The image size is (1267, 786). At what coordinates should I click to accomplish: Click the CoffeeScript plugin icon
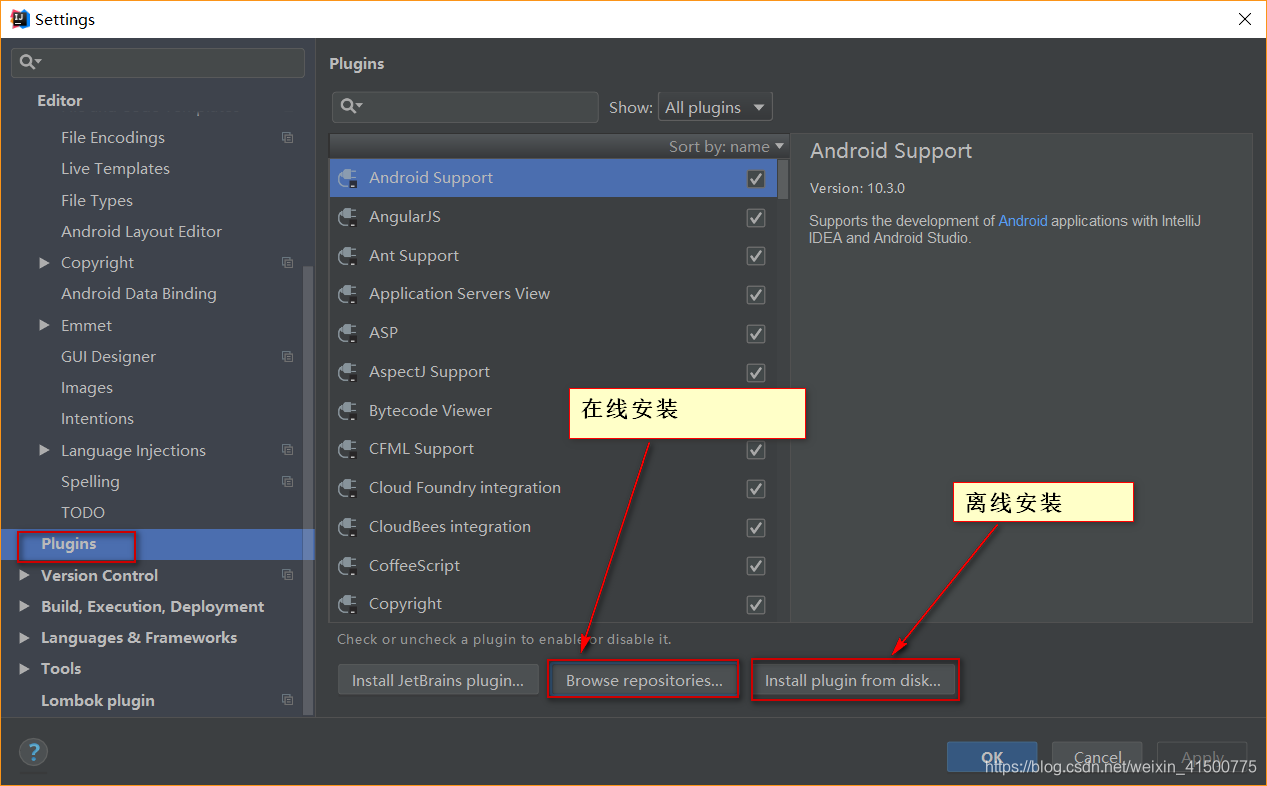point(348,566)
